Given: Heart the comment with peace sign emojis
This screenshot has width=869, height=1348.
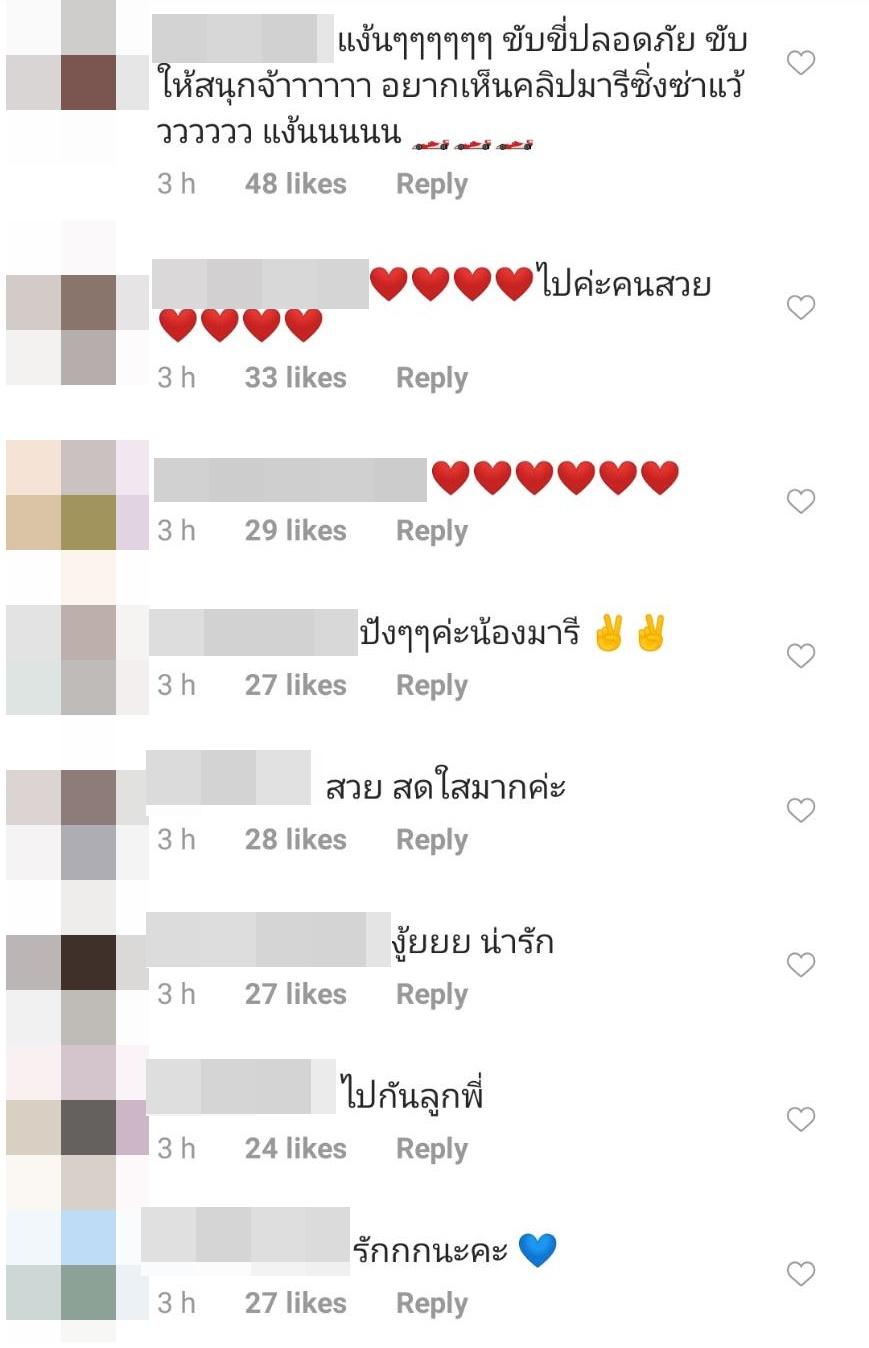Looking at the screenshot, I should point(800,656).
